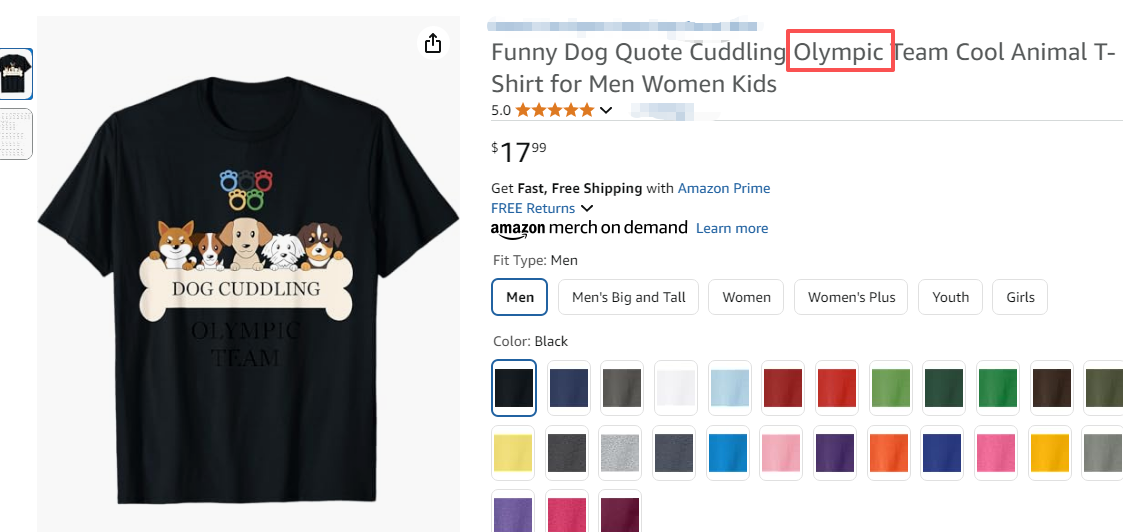Pick the yellow color swatch

tap(515, 454)
